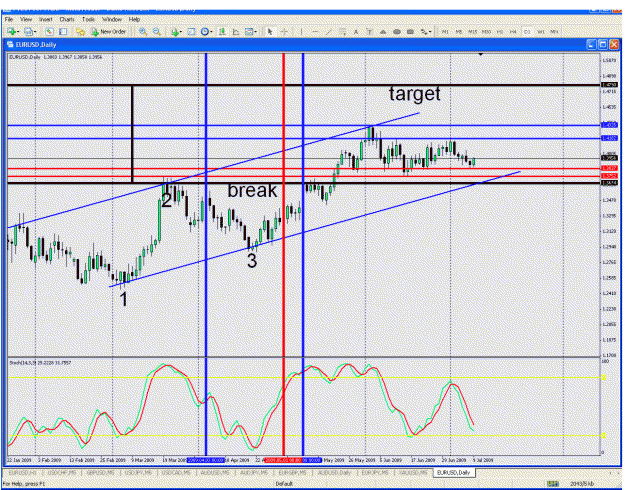Select the D1 daily timeframe
The width and height of the screenshot is (625, 490).
click(527, 31)
